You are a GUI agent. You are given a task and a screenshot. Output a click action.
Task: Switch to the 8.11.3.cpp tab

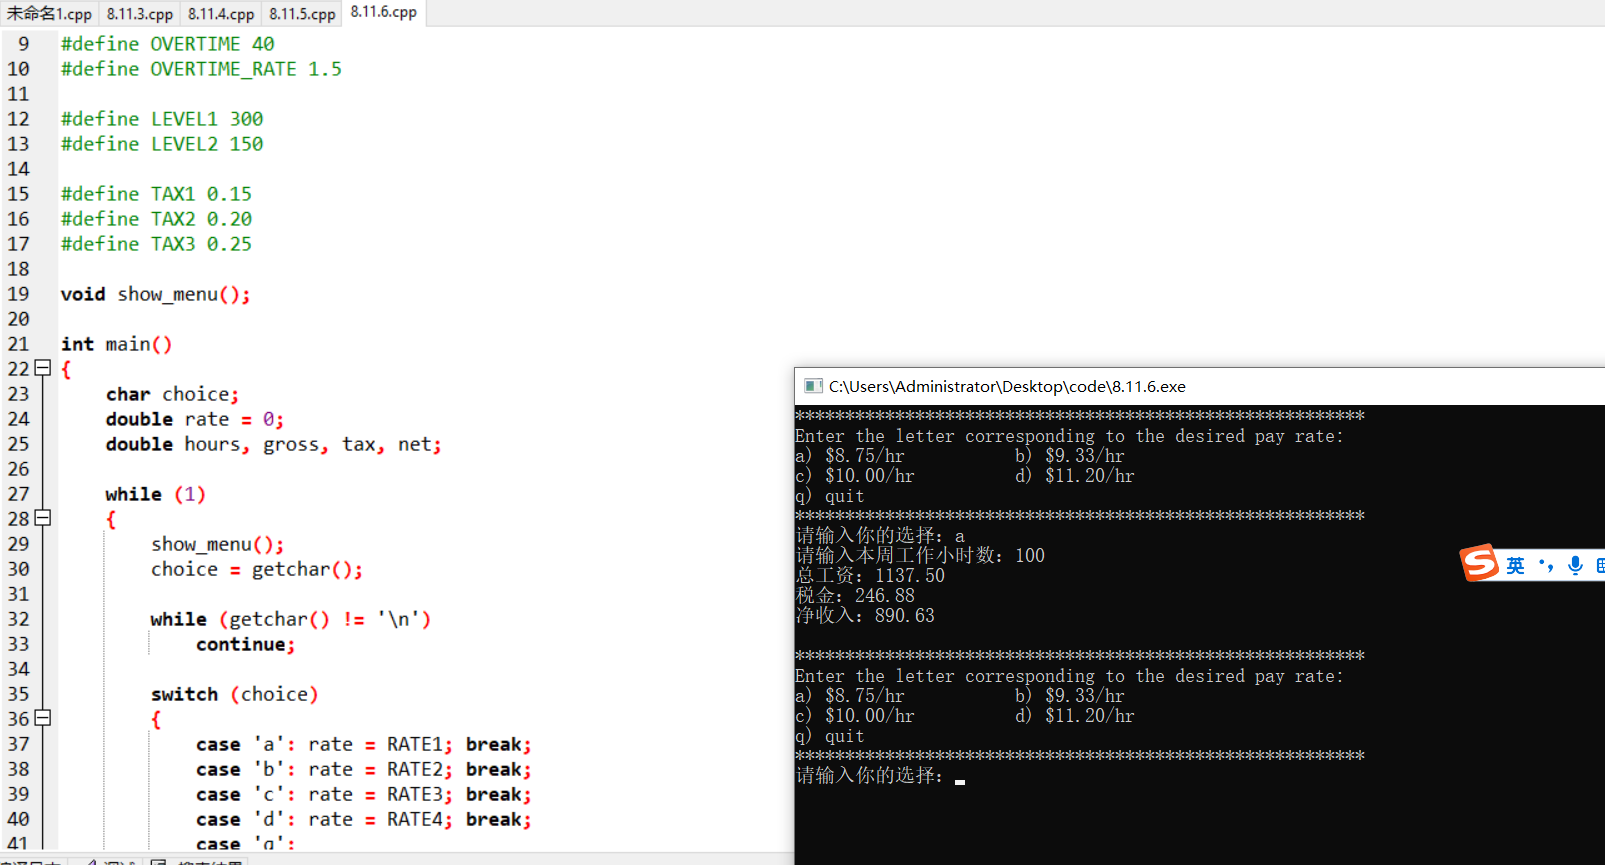tap(139, 14)
